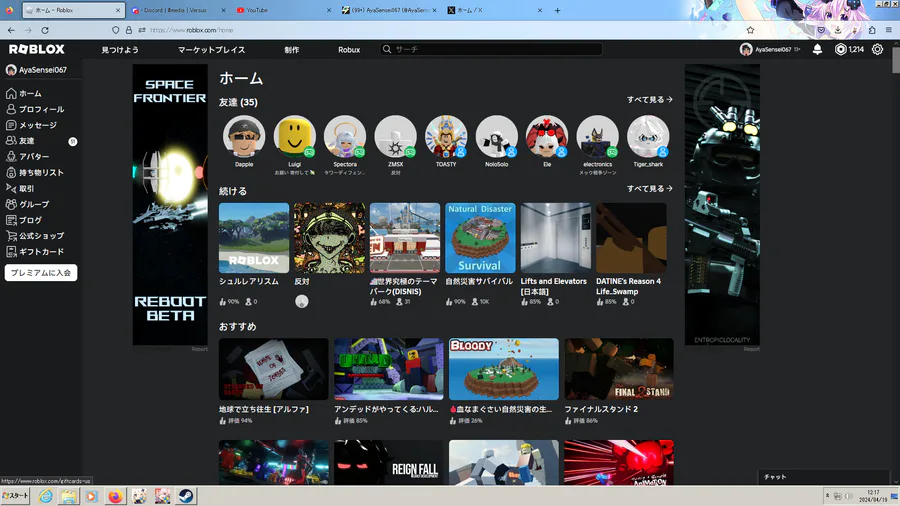Bookmark this page with the star icon
900x506 pixels.
point(750,30)
